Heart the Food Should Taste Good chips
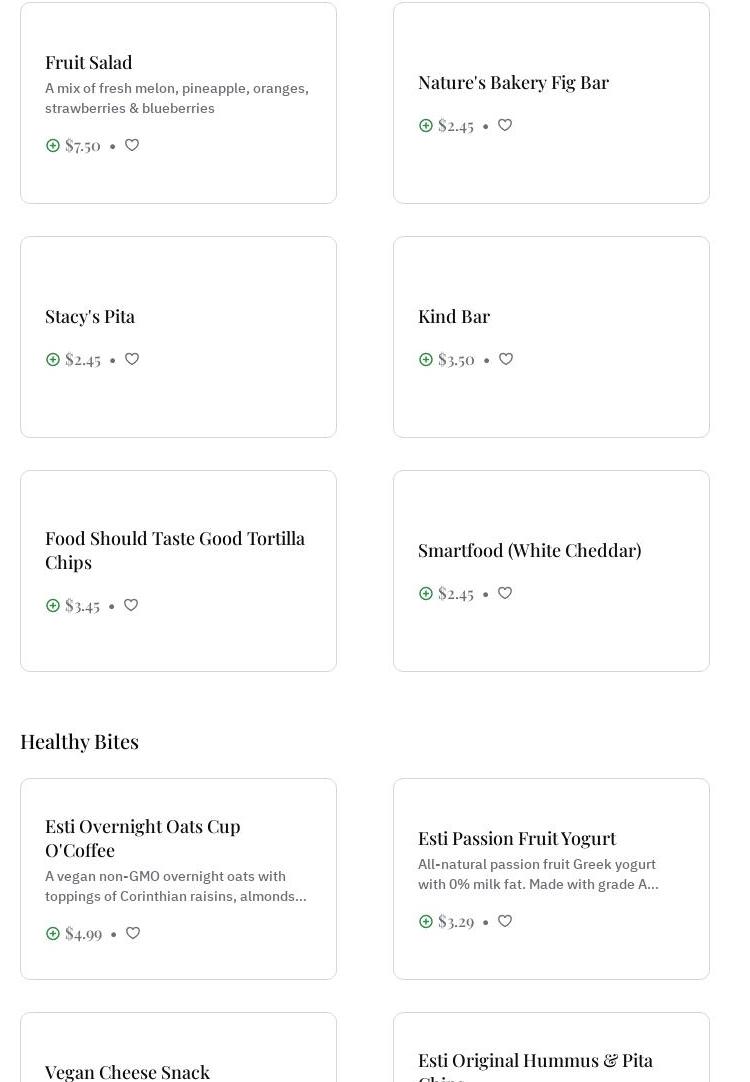The image size is (750, 1082). pos(131,606)
